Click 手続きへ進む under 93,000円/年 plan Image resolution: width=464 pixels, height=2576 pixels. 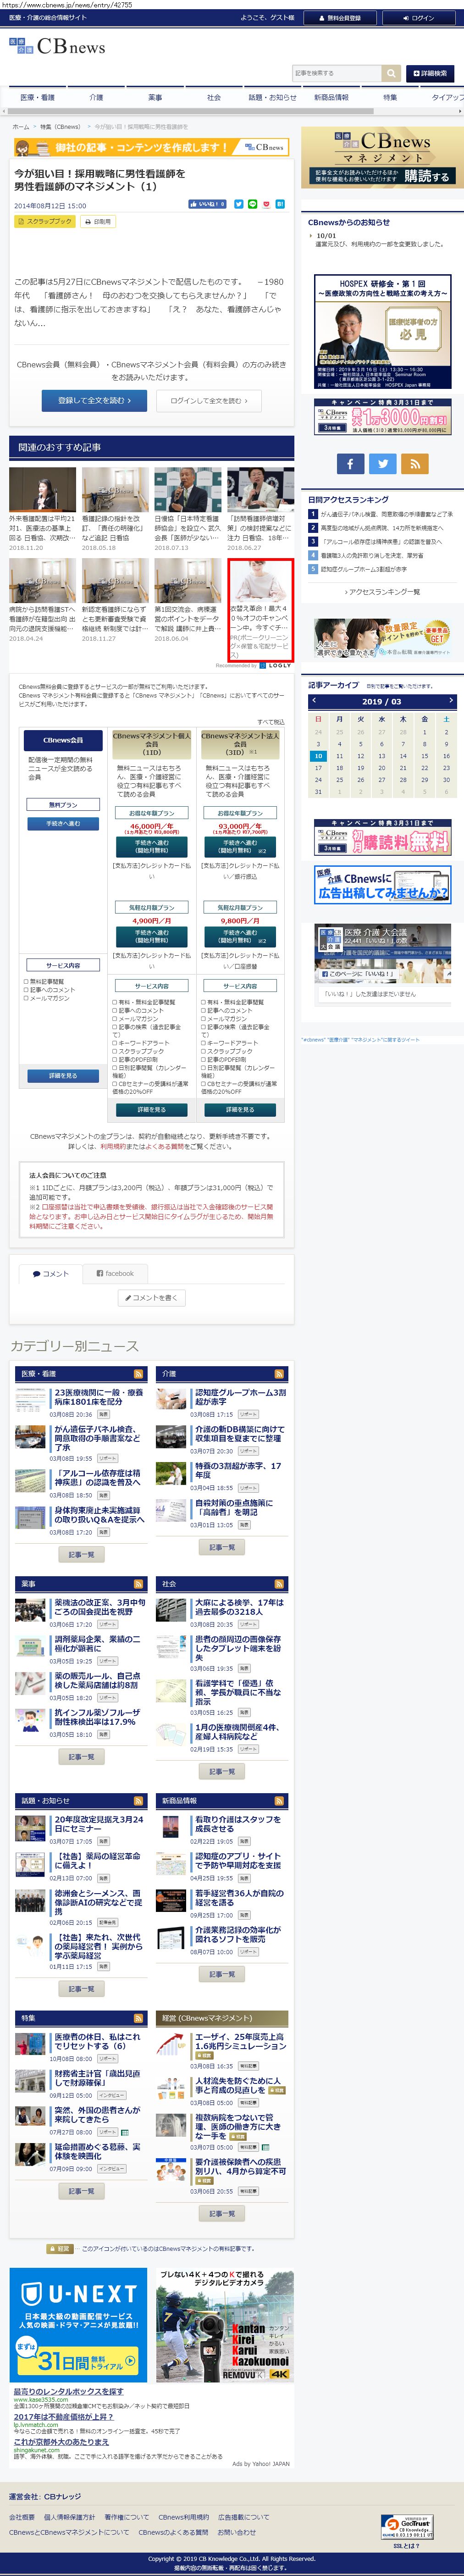point(240,847)
